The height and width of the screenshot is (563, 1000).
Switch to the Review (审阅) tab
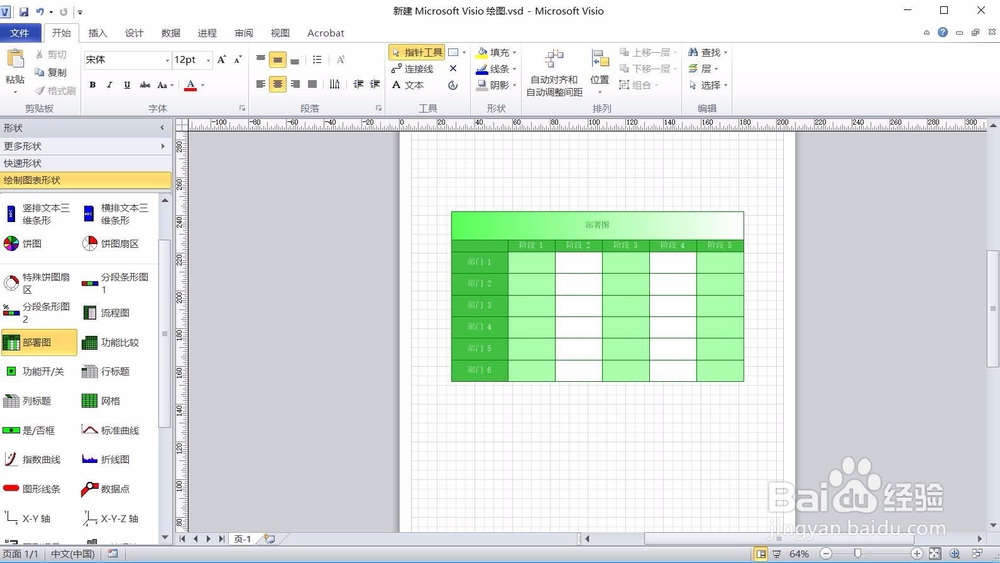(x=244, y=33)
